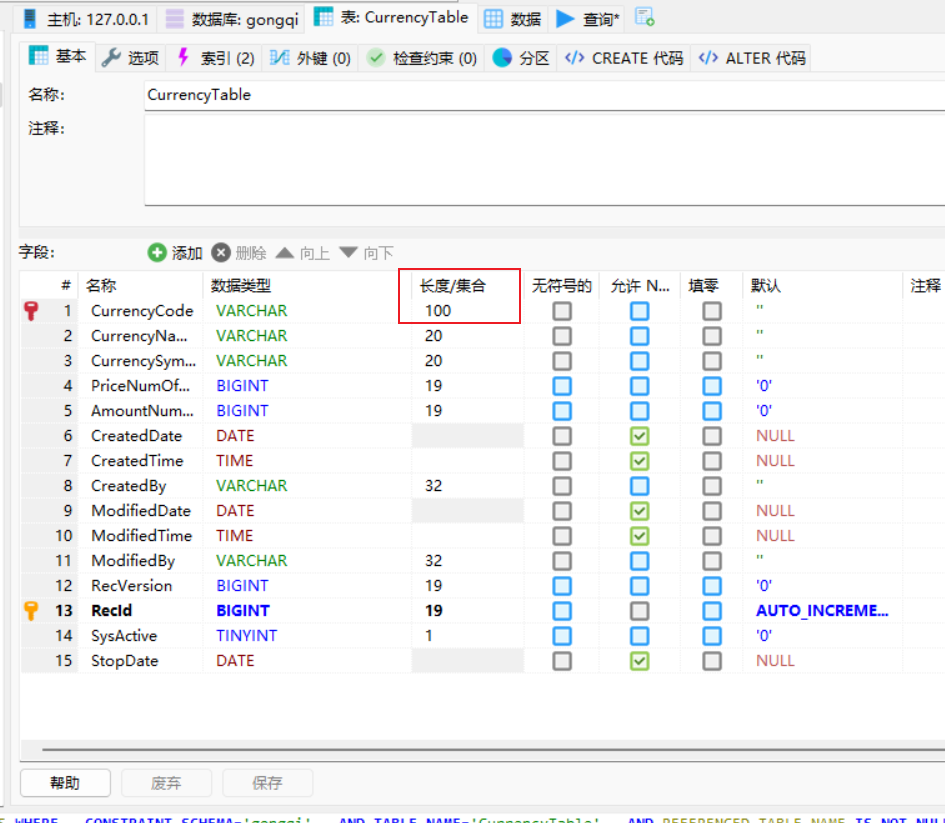Screen dimensions: 945x823
Task: Open the 索引 (2) sub-tab
Action: [215, 58]
